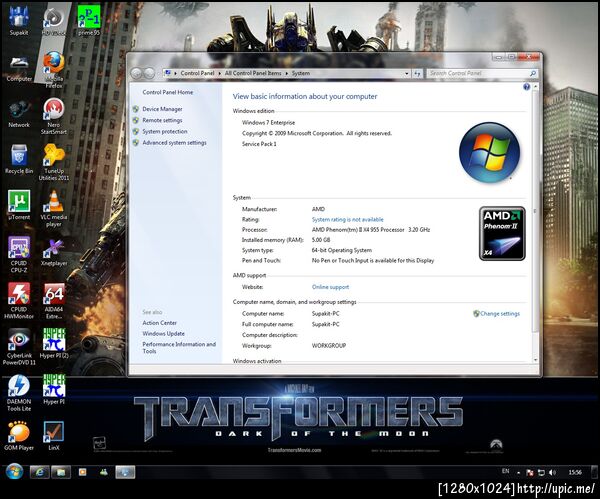Open Action Center link
The width and height of the screenshot is (600, 499).
(x=160, y=323)
